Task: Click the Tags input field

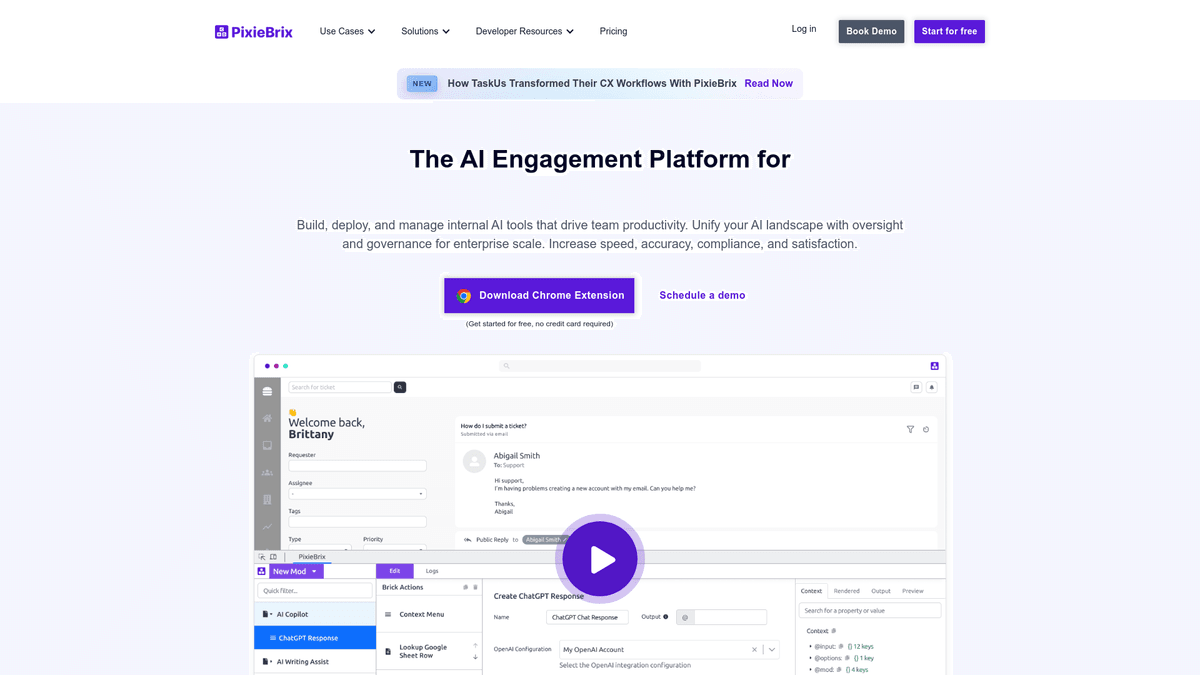Action: (357, 522)
